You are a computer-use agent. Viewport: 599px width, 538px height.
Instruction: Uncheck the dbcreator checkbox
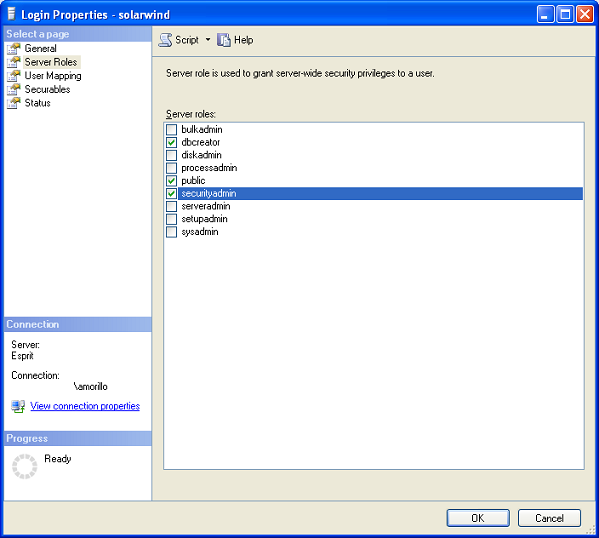tap(172, 143)
